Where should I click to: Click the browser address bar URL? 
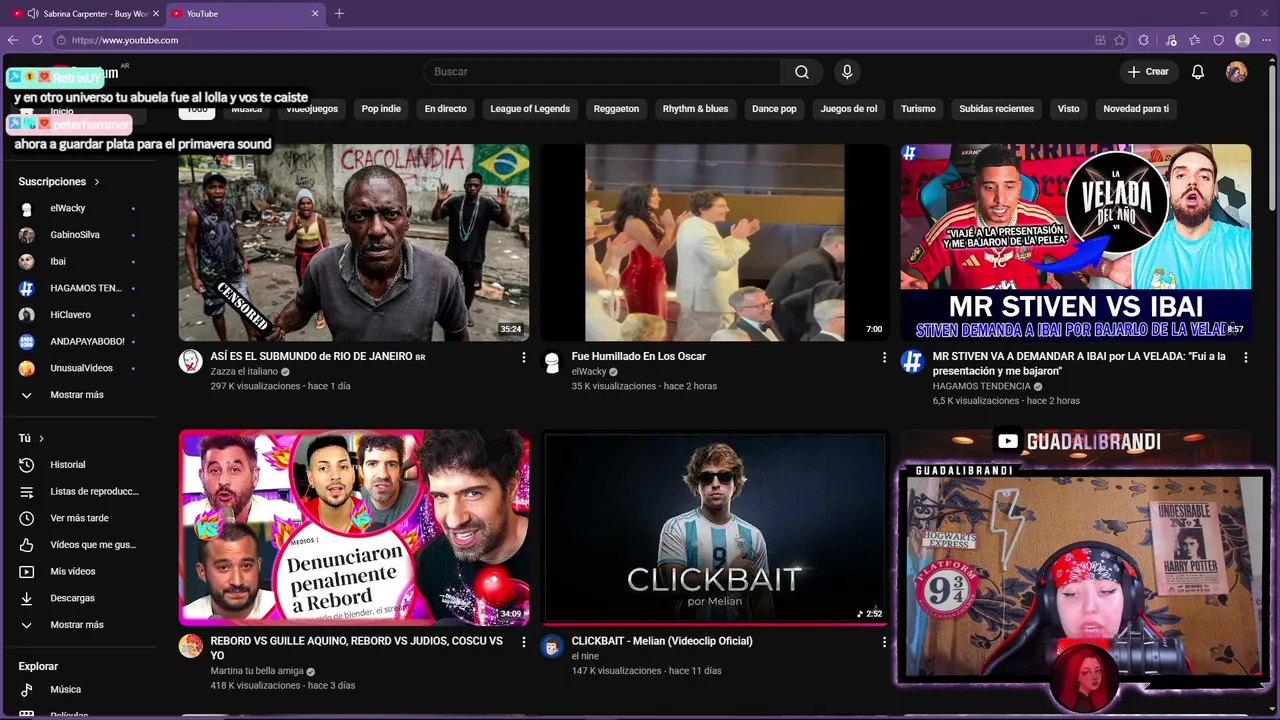tap(125, 40)
